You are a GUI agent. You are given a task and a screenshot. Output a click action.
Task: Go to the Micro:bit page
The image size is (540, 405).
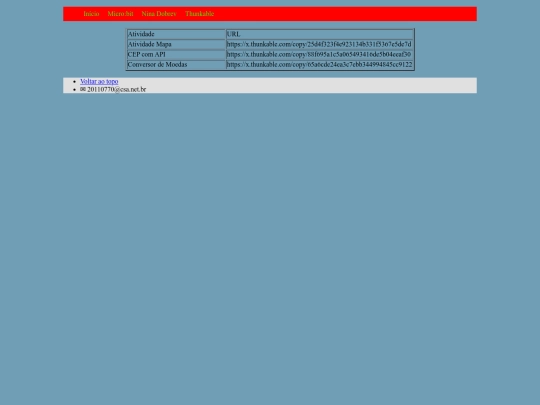click(x=120, y=14)
